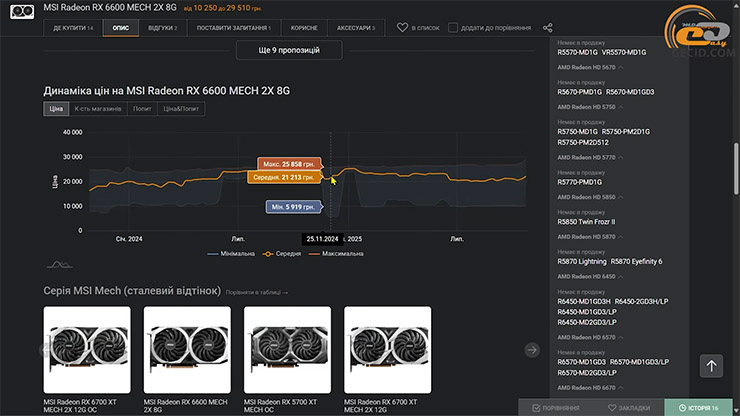This screenshot has height=416, width=740.
Task: Click the previous arrow in MSI Mech carousel
Action: coord(42,350)
